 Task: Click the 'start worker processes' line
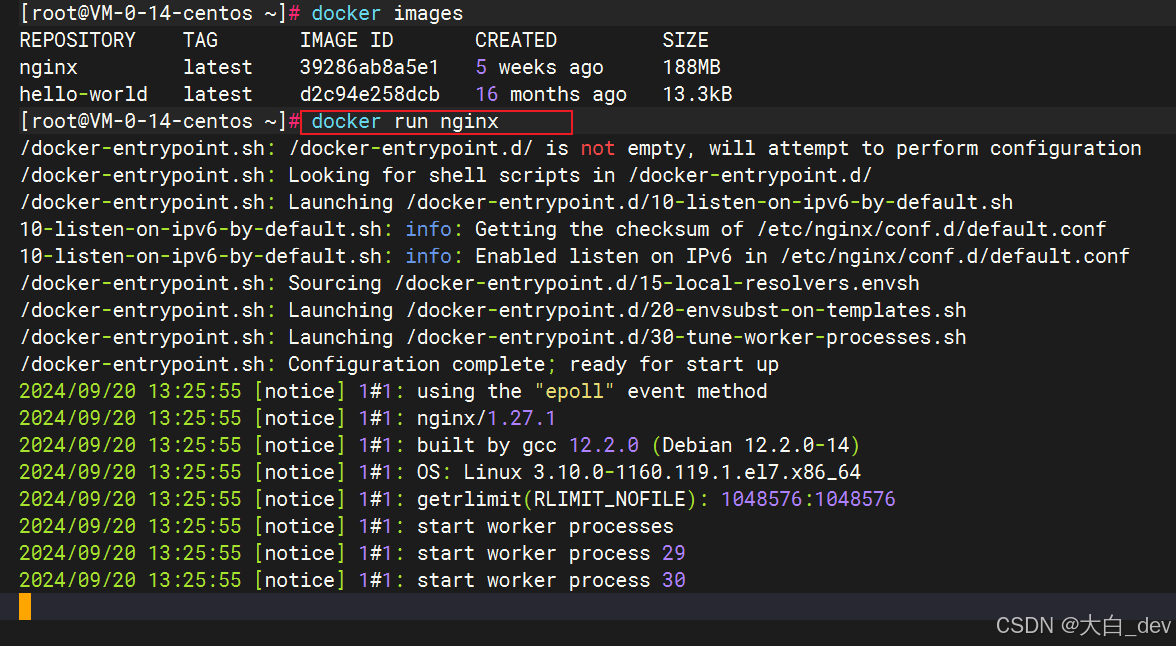click(346, 527)
